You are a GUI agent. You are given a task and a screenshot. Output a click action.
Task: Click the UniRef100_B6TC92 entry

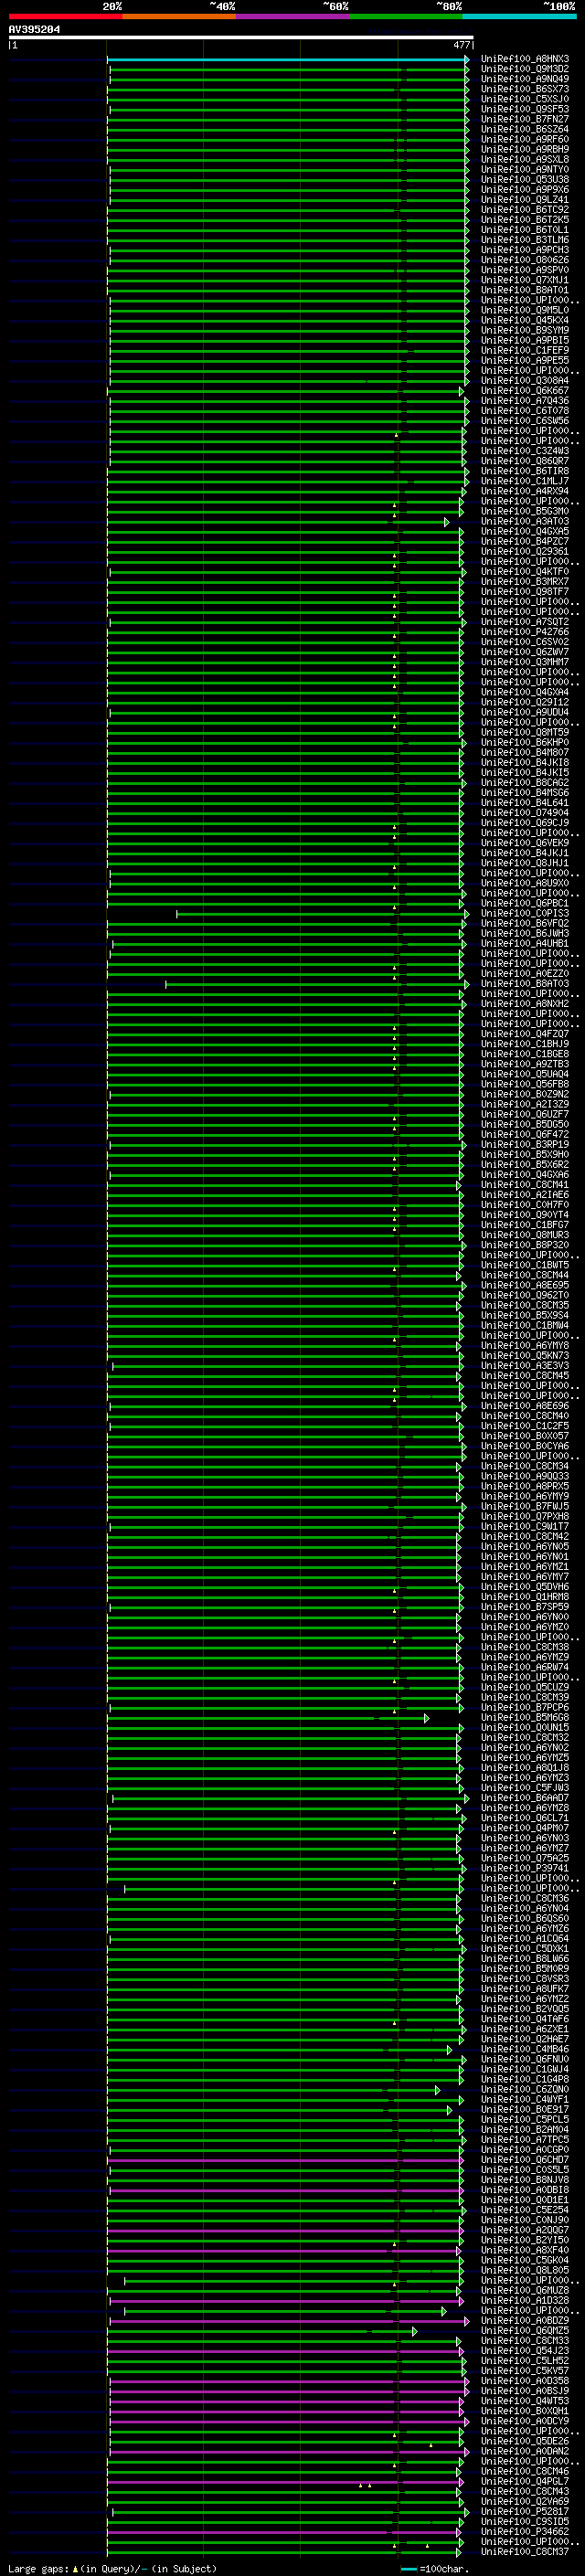(x=525, y=210)
